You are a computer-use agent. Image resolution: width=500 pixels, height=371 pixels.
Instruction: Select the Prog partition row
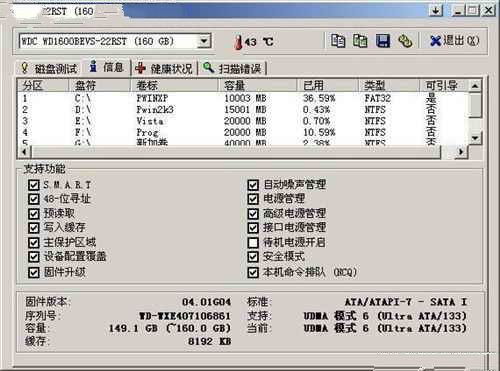tap(243, 132)
